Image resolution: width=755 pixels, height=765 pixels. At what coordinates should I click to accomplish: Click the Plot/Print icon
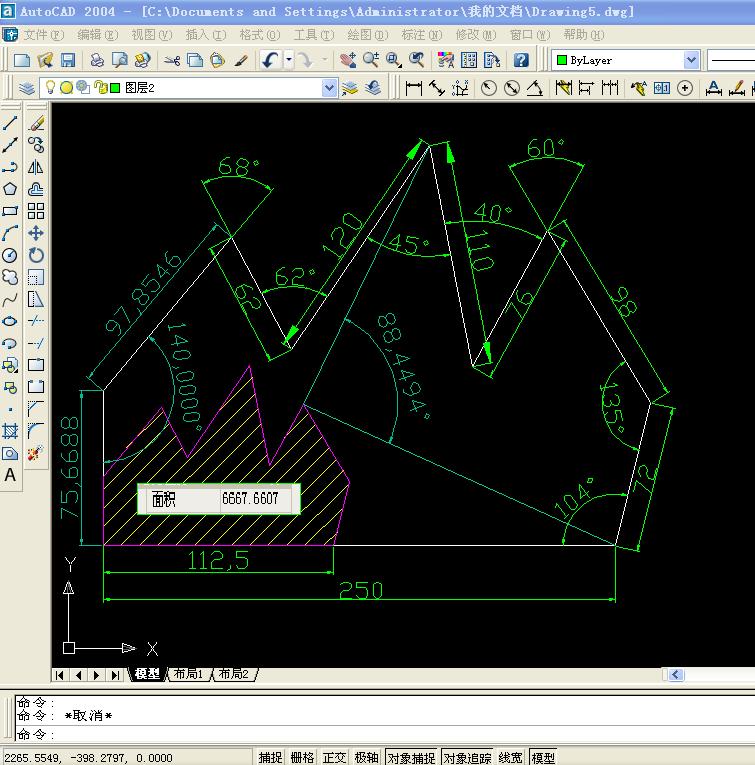pyautogui.click(x=97, y=60)
